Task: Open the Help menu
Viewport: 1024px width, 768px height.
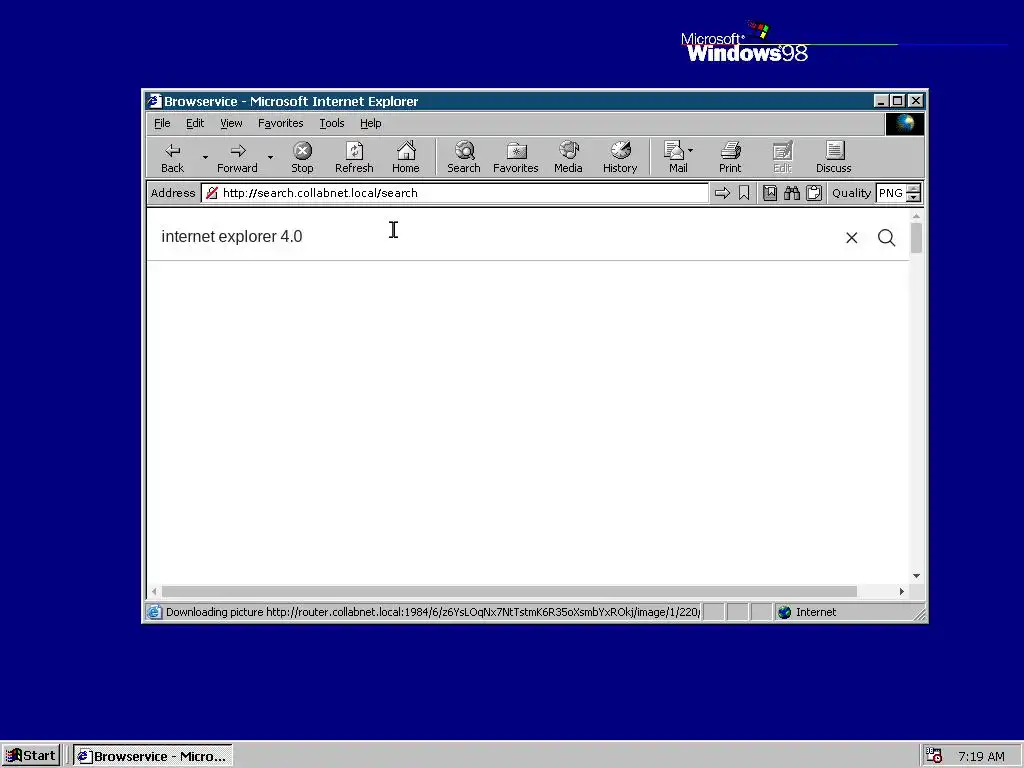Action: [x=370, y=123]
